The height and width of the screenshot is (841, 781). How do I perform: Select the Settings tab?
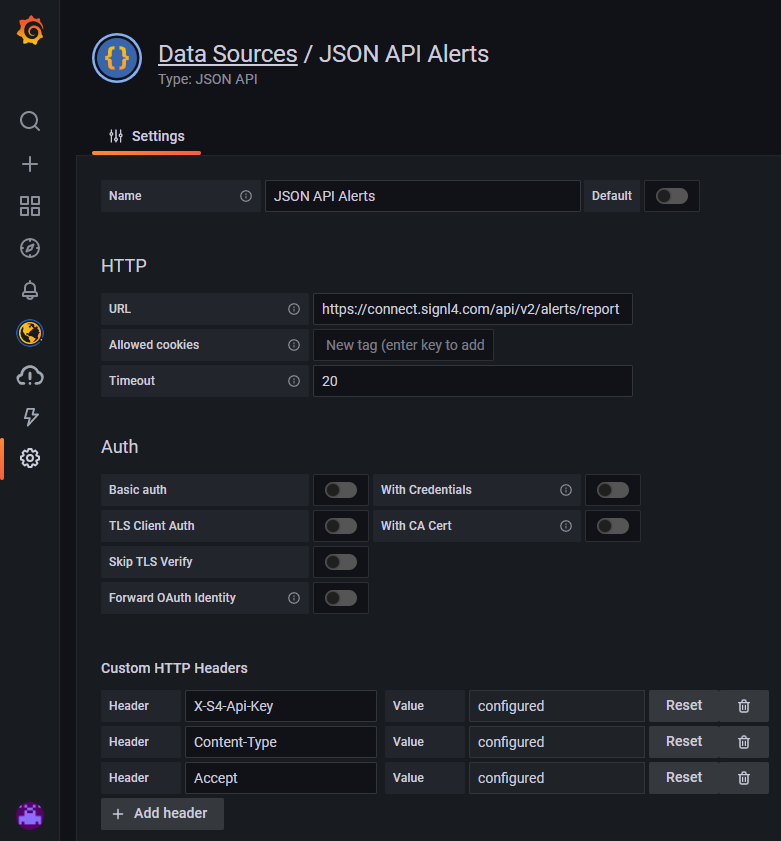pyautogui.click(x=146, y=136)
